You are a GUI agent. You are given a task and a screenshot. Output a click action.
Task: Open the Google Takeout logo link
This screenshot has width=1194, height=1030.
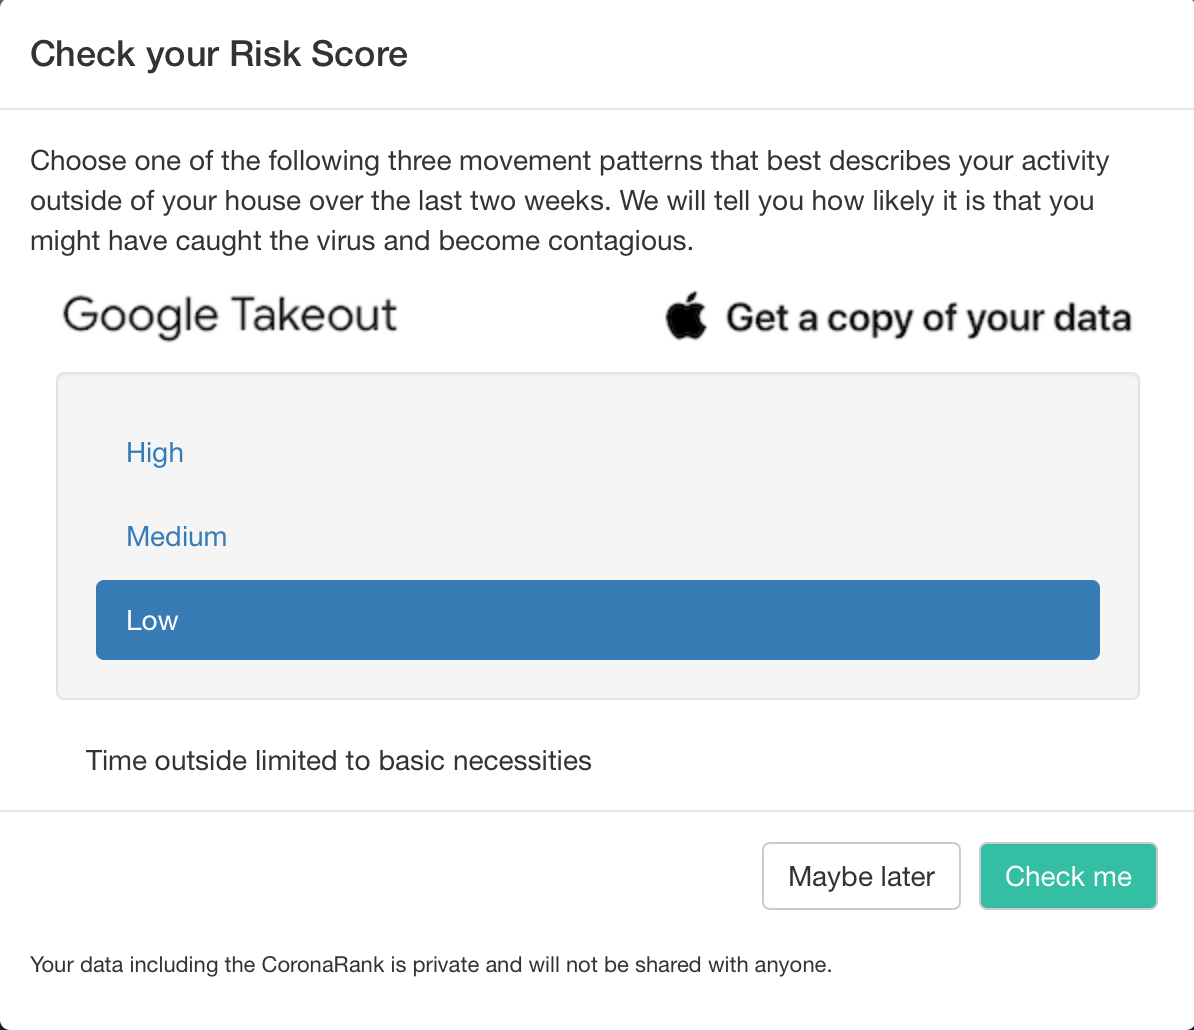[229, 315]
